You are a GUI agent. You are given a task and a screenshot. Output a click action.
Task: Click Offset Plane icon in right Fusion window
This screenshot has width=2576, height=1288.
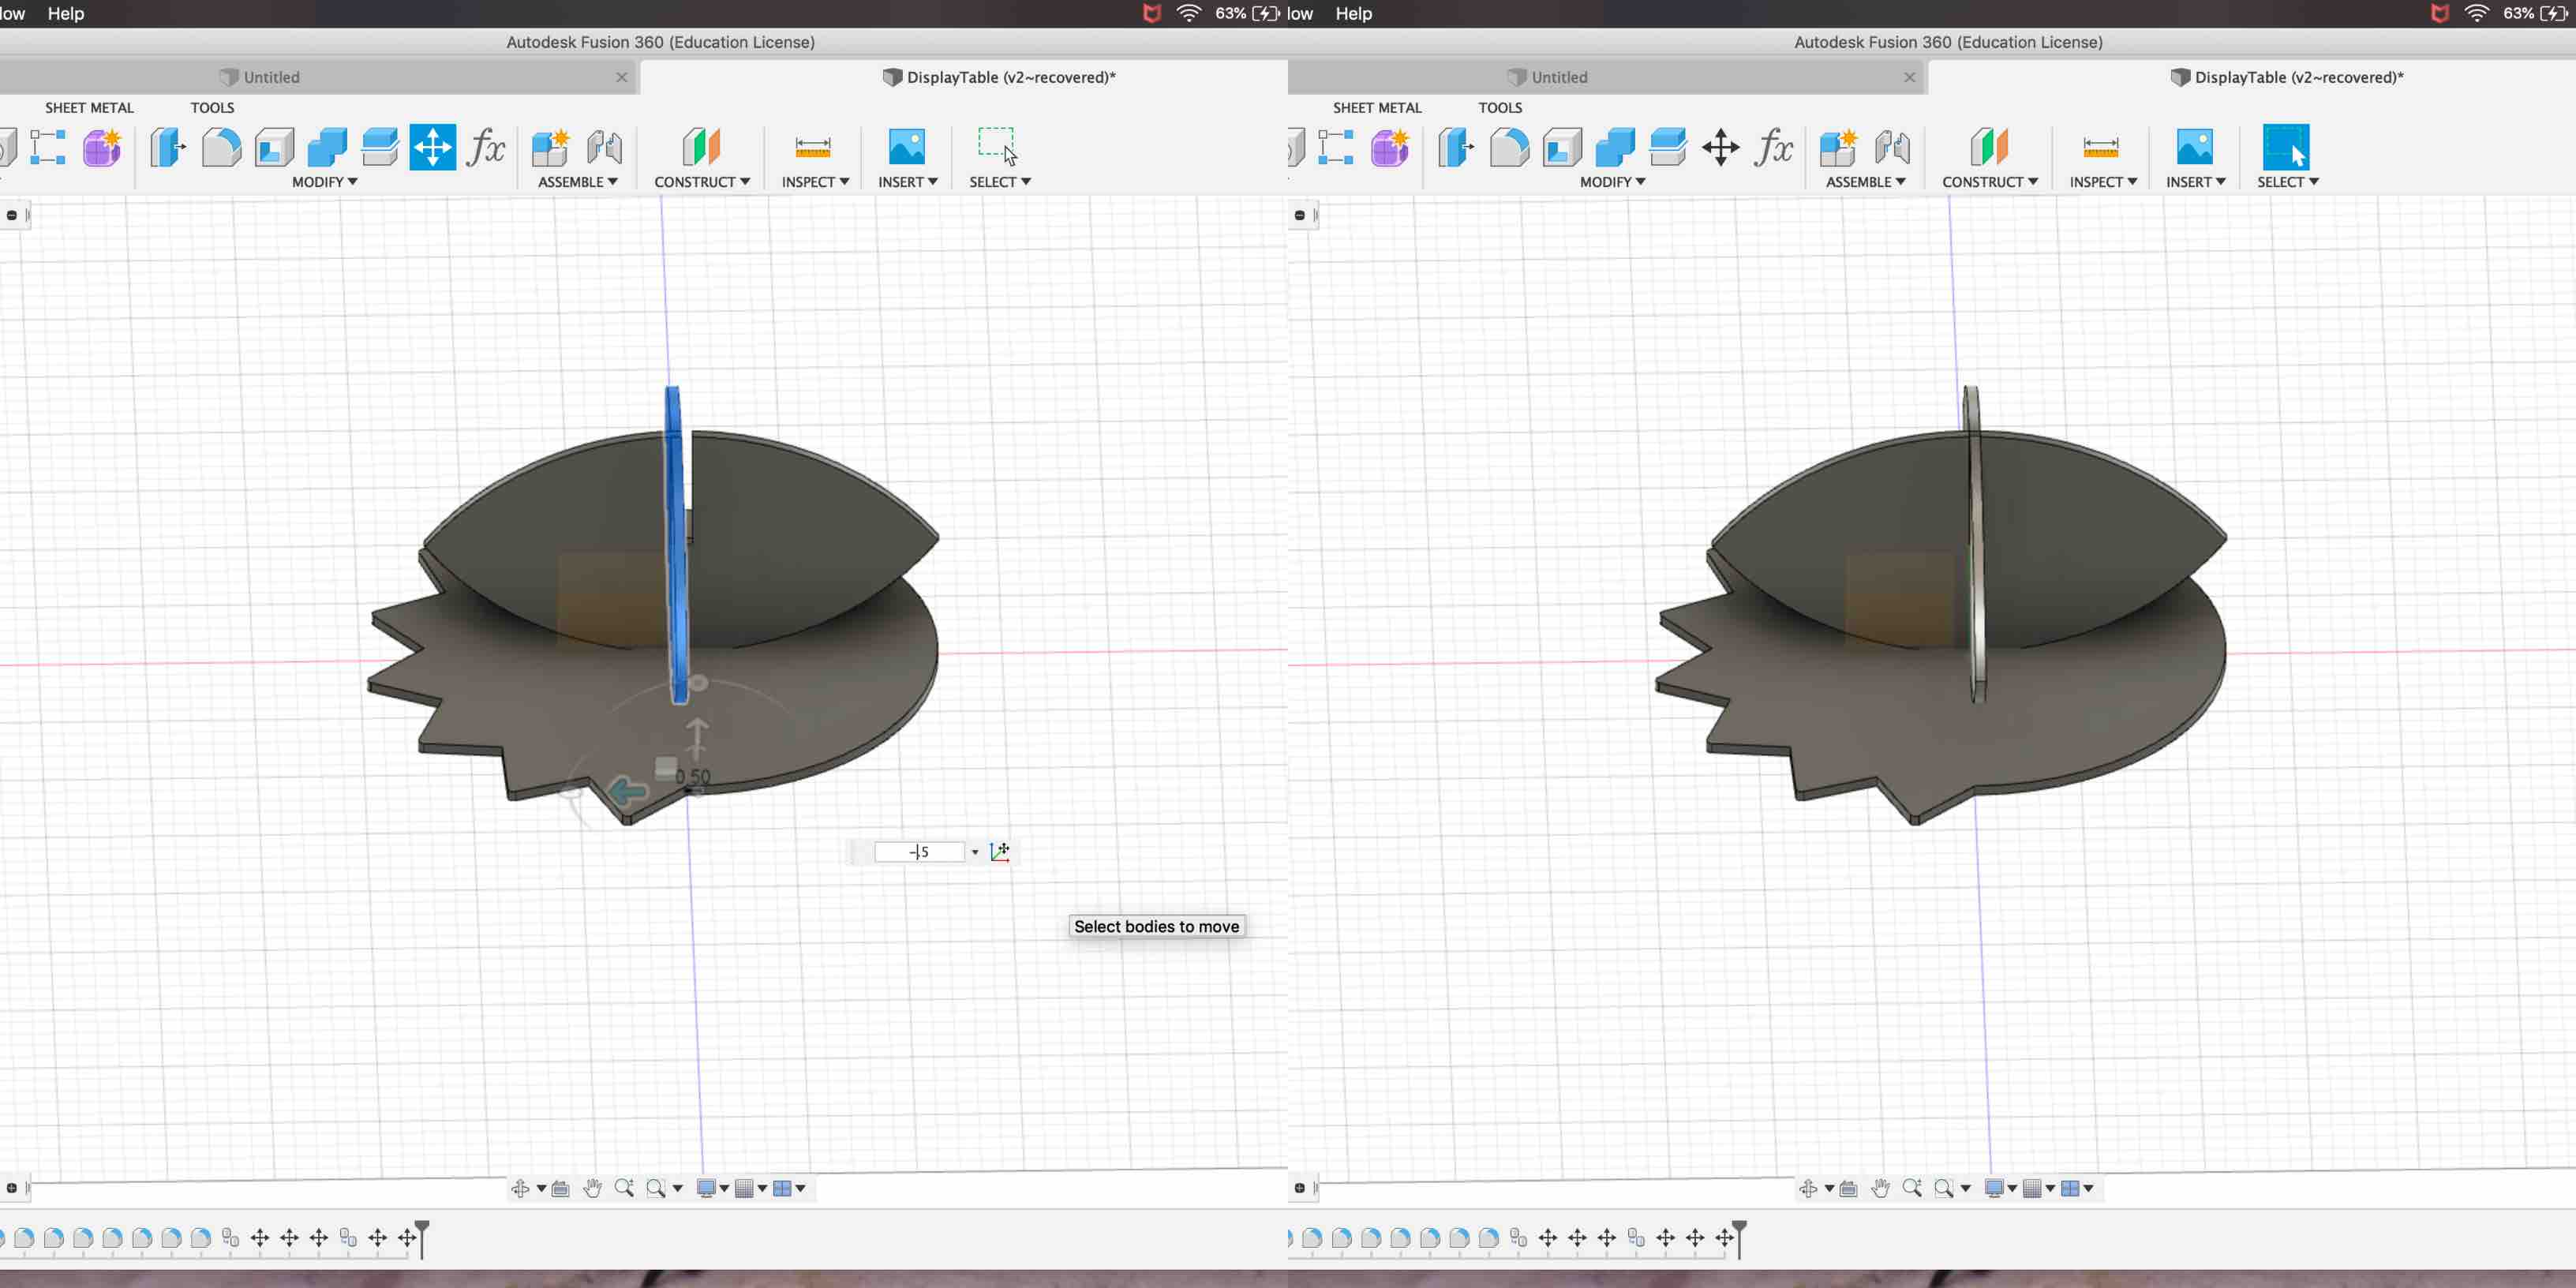[1989, 148]
